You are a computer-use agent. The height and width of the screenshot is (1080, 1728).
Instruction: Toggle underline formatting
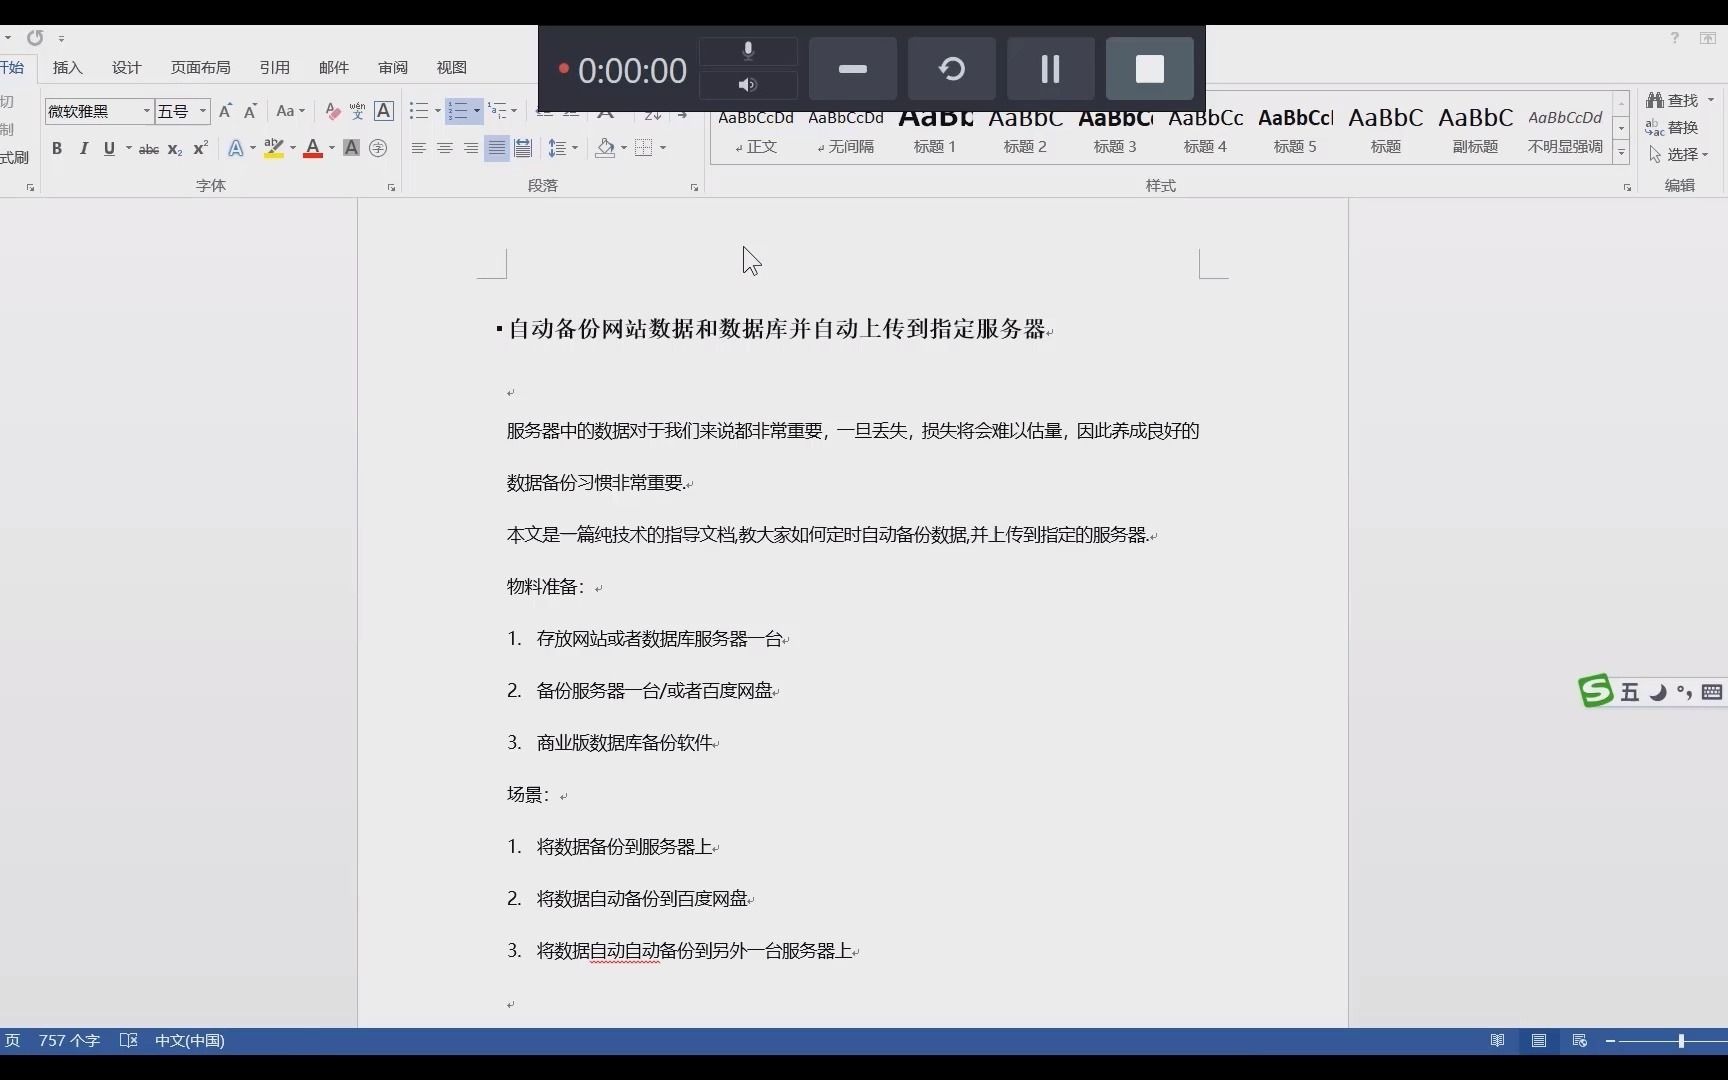point(109,148)
